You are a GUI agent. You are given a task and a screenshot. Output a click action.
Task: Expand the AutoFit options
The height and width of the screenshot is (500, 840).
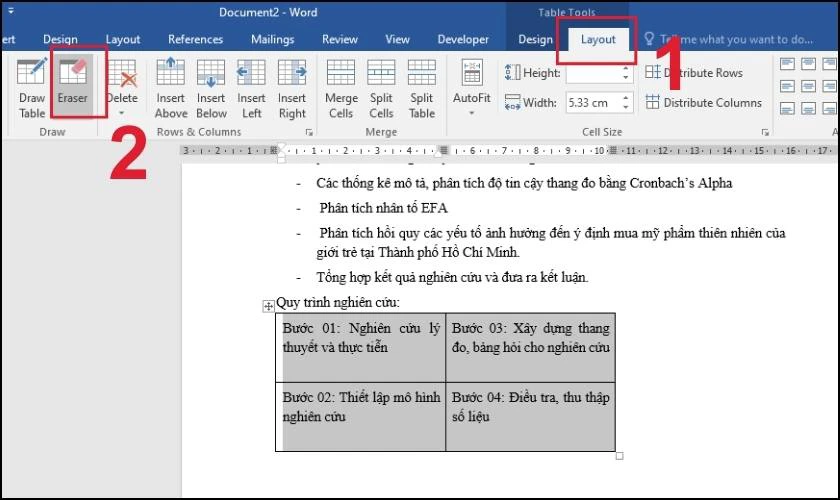point(471,88)
